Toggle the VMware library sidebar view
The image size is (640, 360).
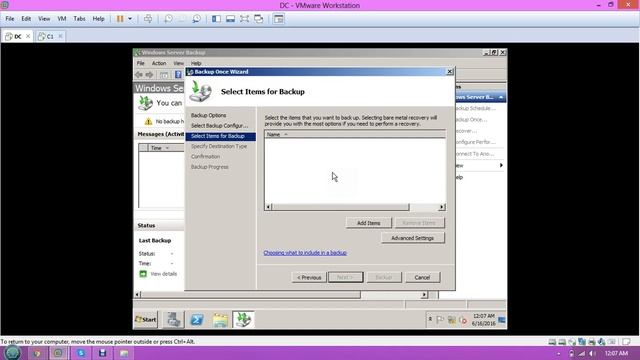[216, 19]
